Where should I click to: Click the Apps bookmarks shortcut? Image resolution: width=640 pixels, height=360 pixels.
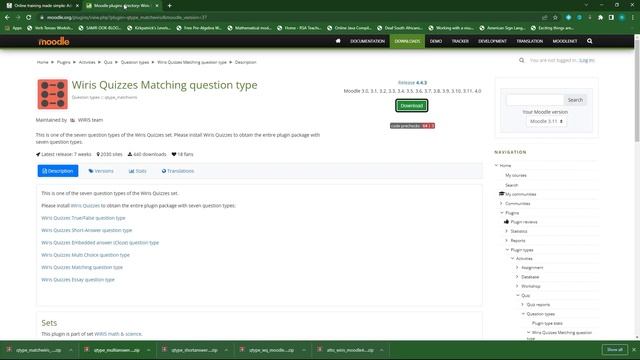(x=13, y=28)
